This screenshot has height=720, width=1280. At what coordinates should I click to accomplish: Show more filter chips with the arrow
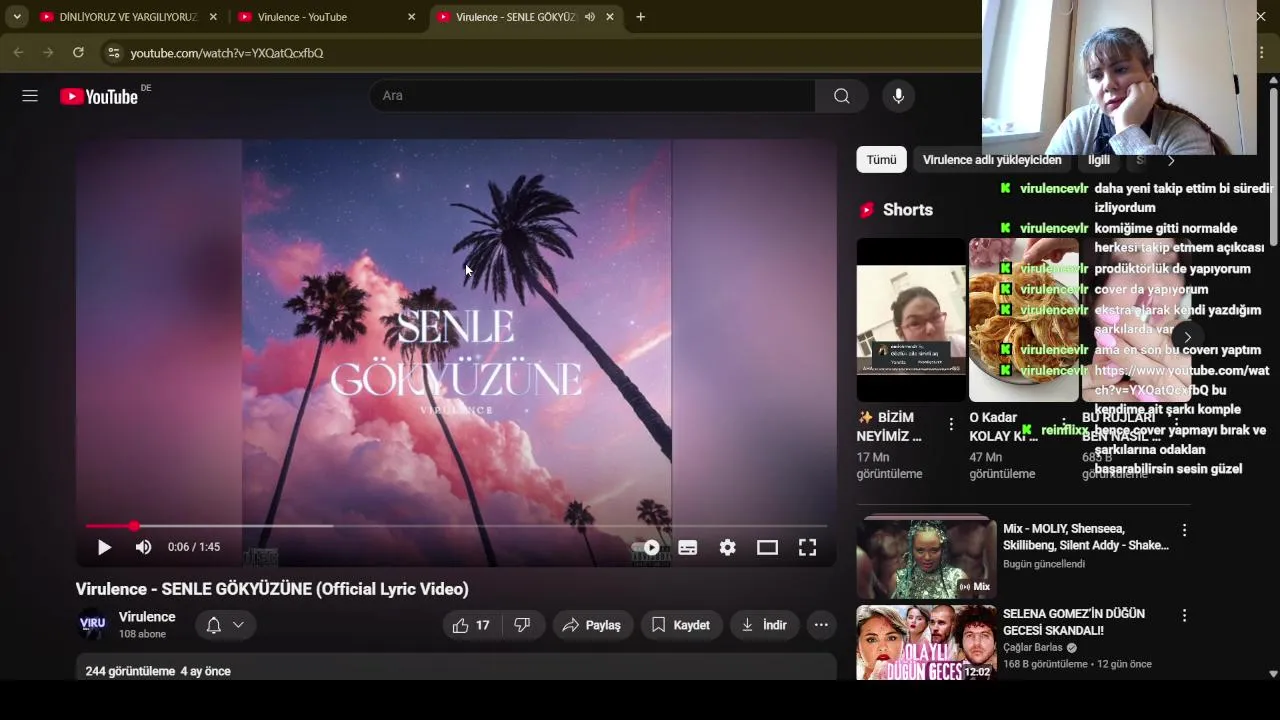[1171, 160]
